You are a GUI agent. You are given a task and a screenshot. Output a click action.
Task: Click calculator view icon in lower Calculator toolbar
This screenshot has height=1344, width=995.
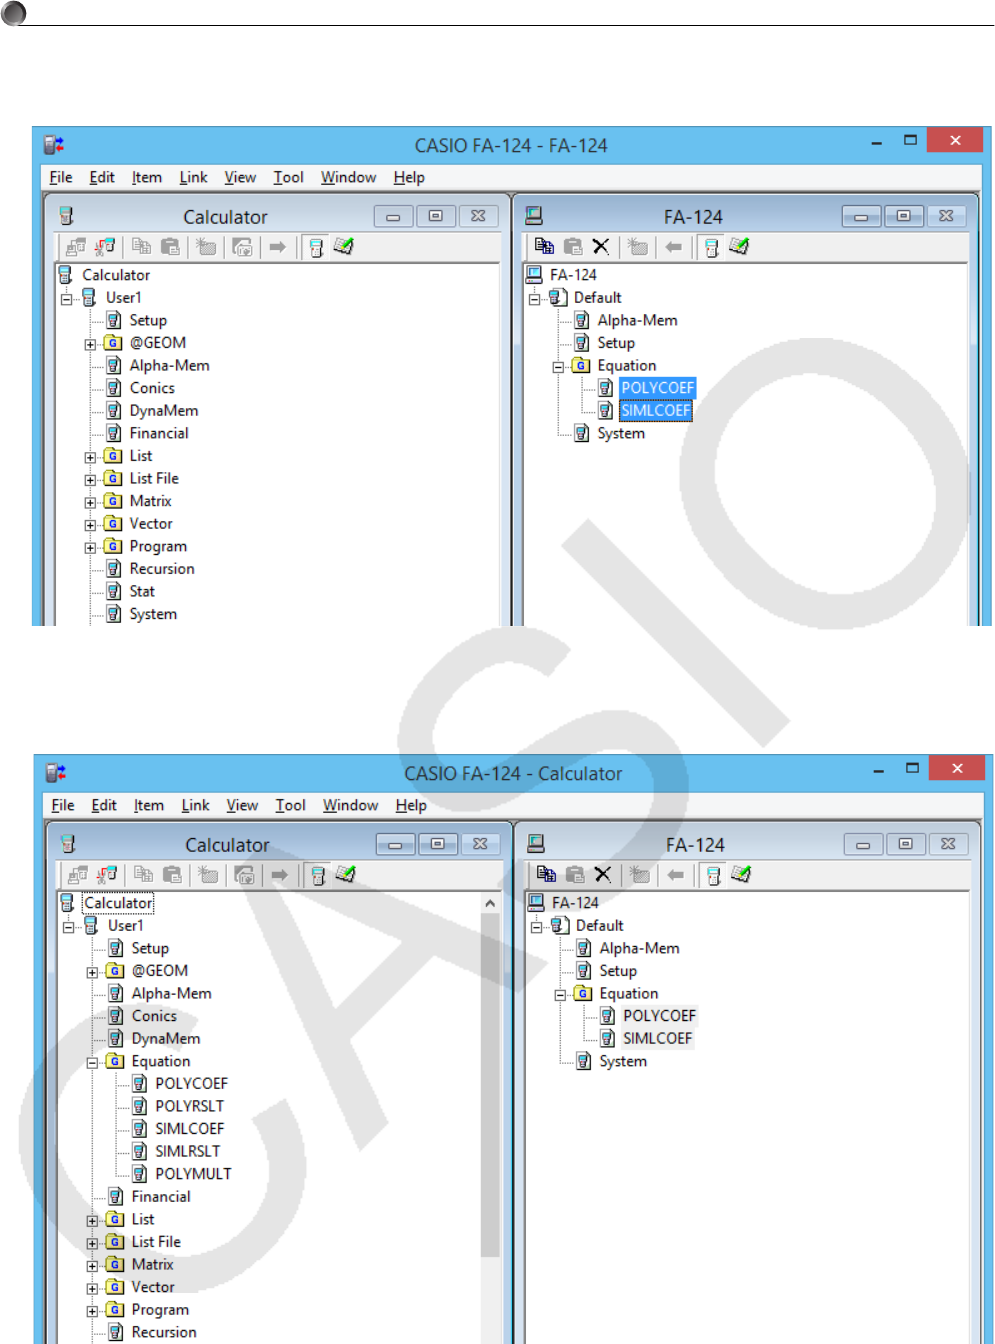click(318, 875)
